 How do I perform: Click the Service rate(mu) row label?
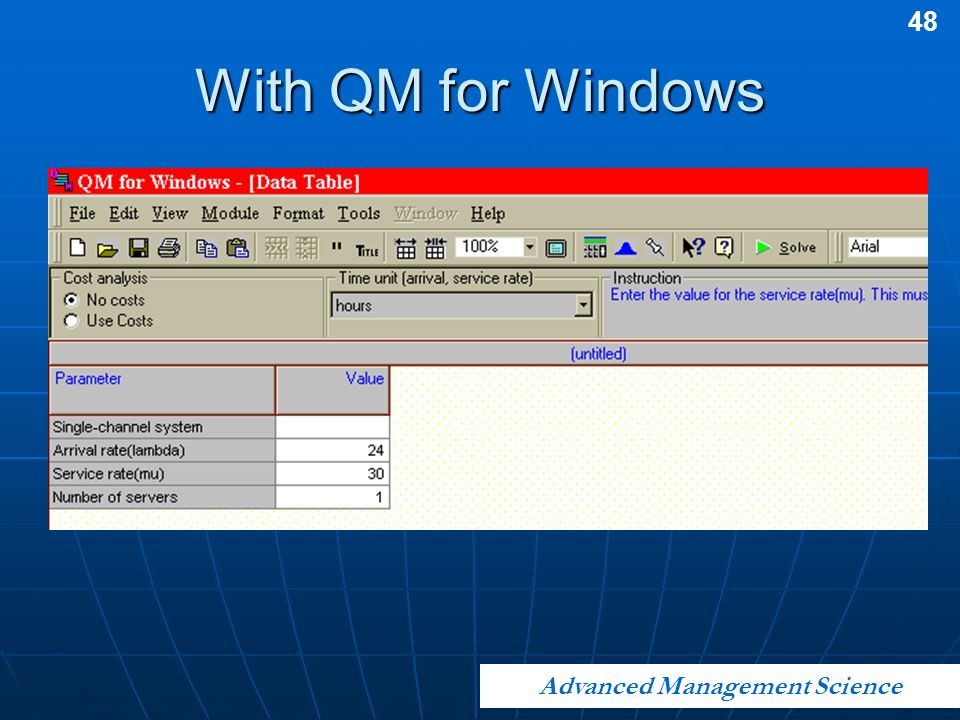click(x=162, y=474)
